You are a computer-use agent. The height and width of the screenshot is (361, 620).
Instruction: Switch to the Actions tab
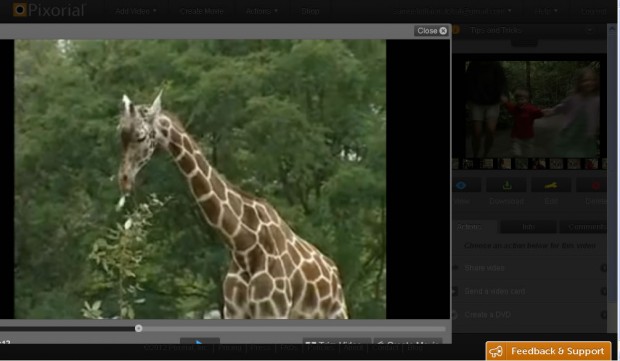pyautogui.click(x=469, y=227)
